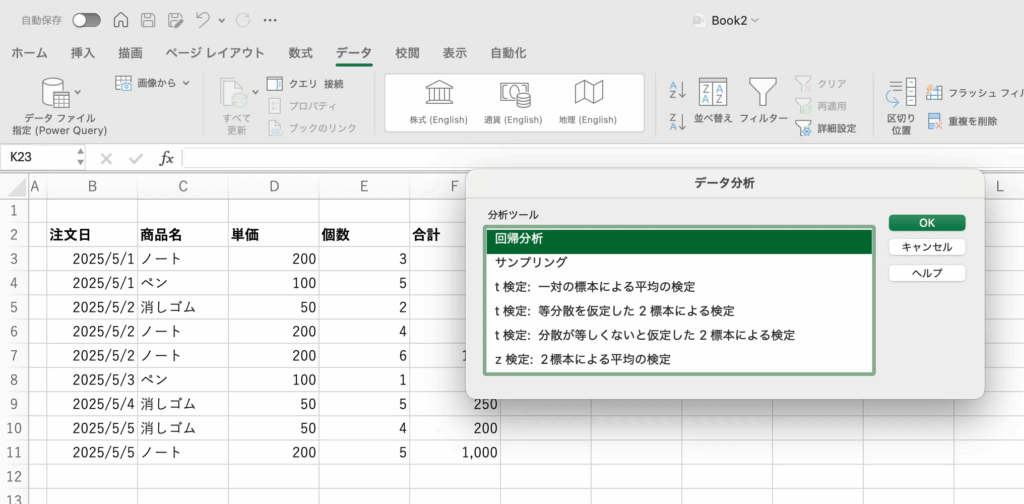Select row 7 header
The height and width of the screenshot is (504, 1024).
tap(14, 356)
